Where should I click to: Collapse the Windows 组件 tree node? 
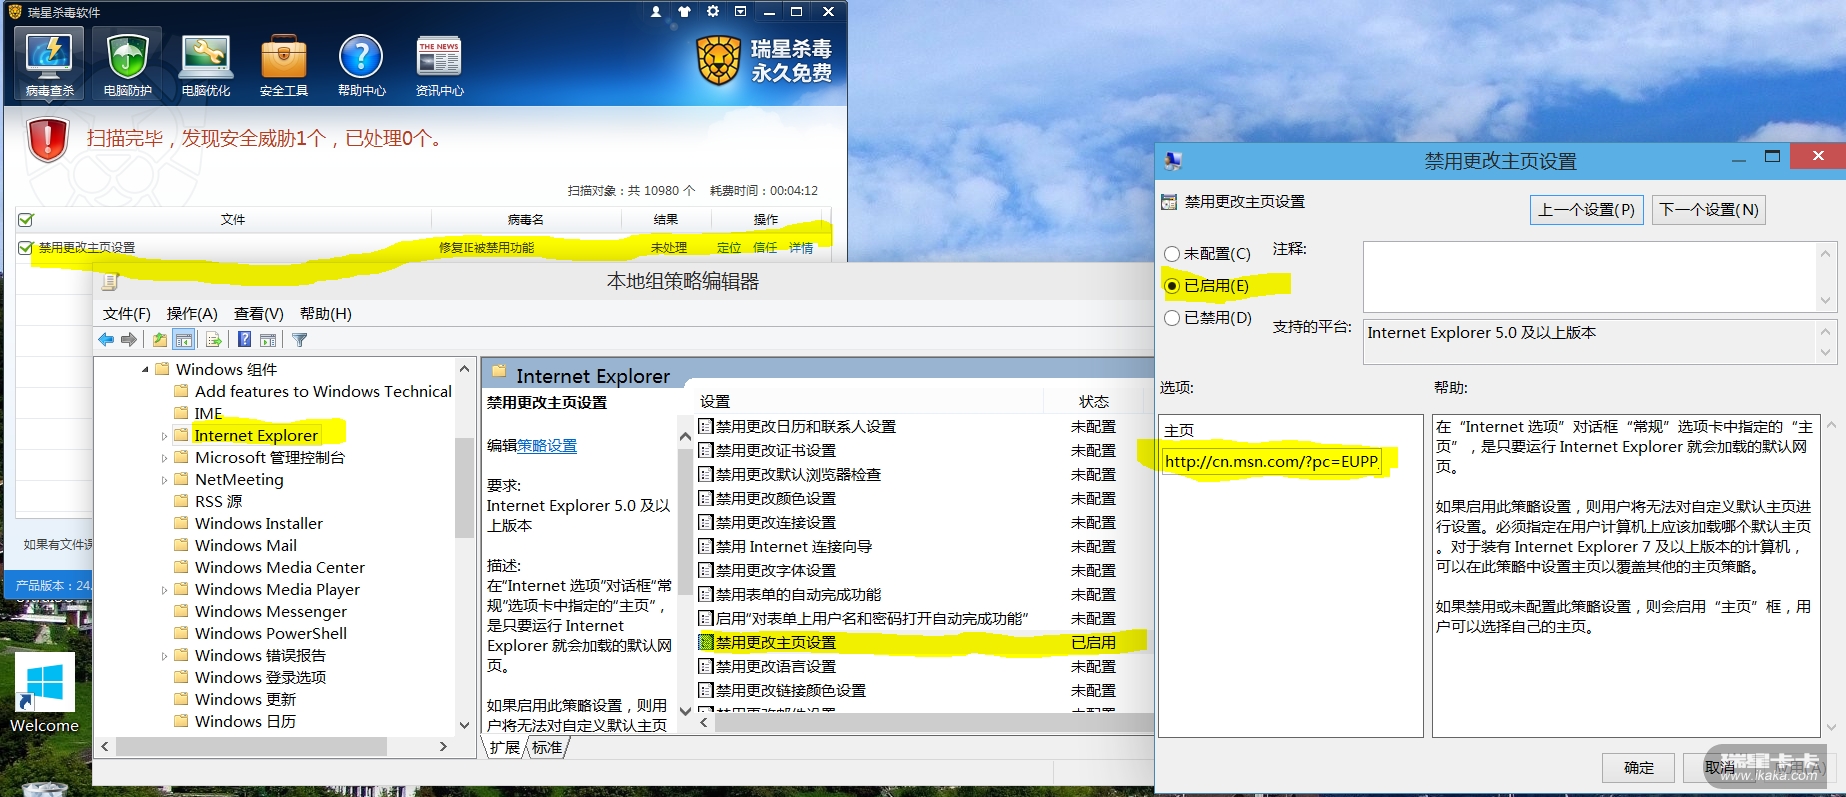point(145,370)
